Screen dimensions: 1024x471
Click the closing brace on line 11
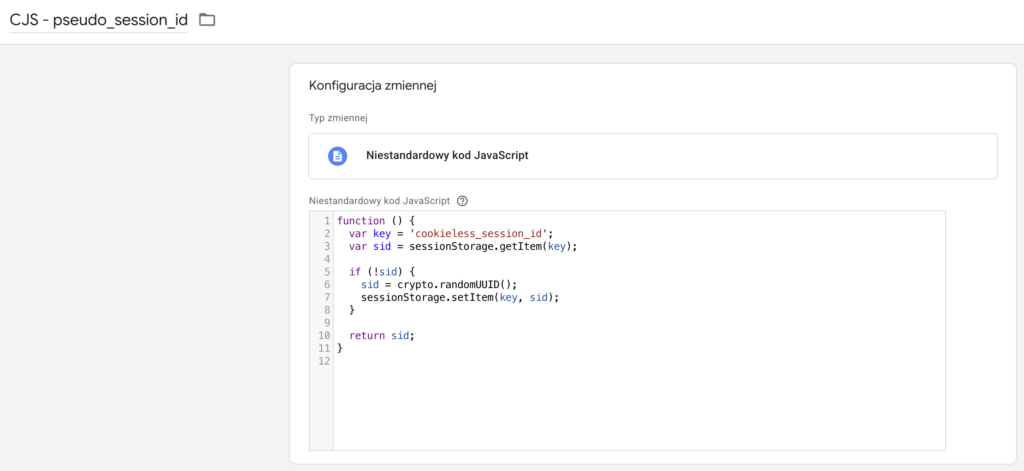(x=340, y=349)
